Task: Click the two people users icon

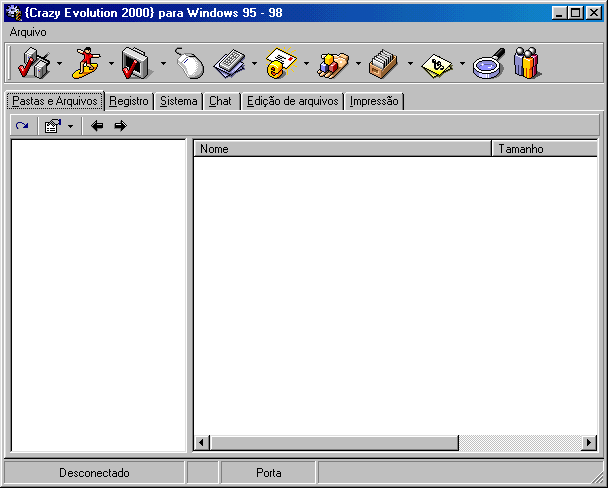Action: click(x=527, y=63)
